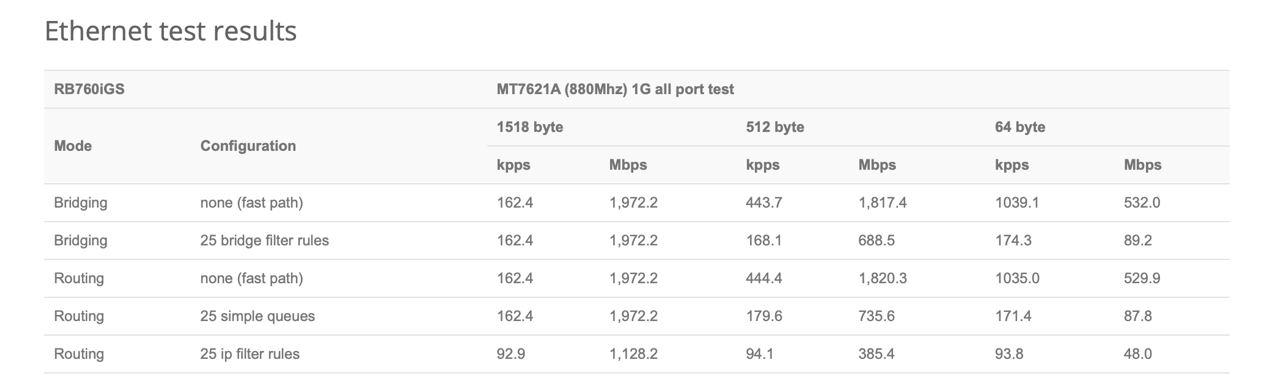Select the Mode column header
Viewport: 1280px width, 392px height.
tap(73, 146)
